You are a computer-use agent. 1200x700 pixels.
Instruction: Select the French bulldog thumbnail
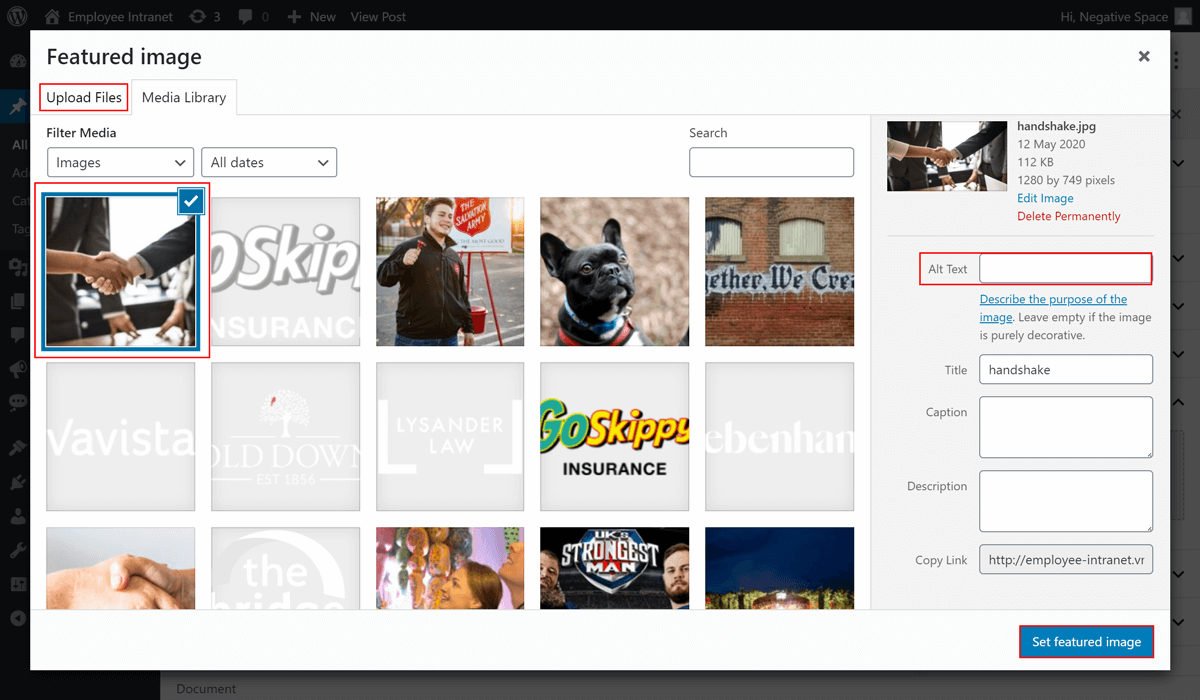point(614,271)
